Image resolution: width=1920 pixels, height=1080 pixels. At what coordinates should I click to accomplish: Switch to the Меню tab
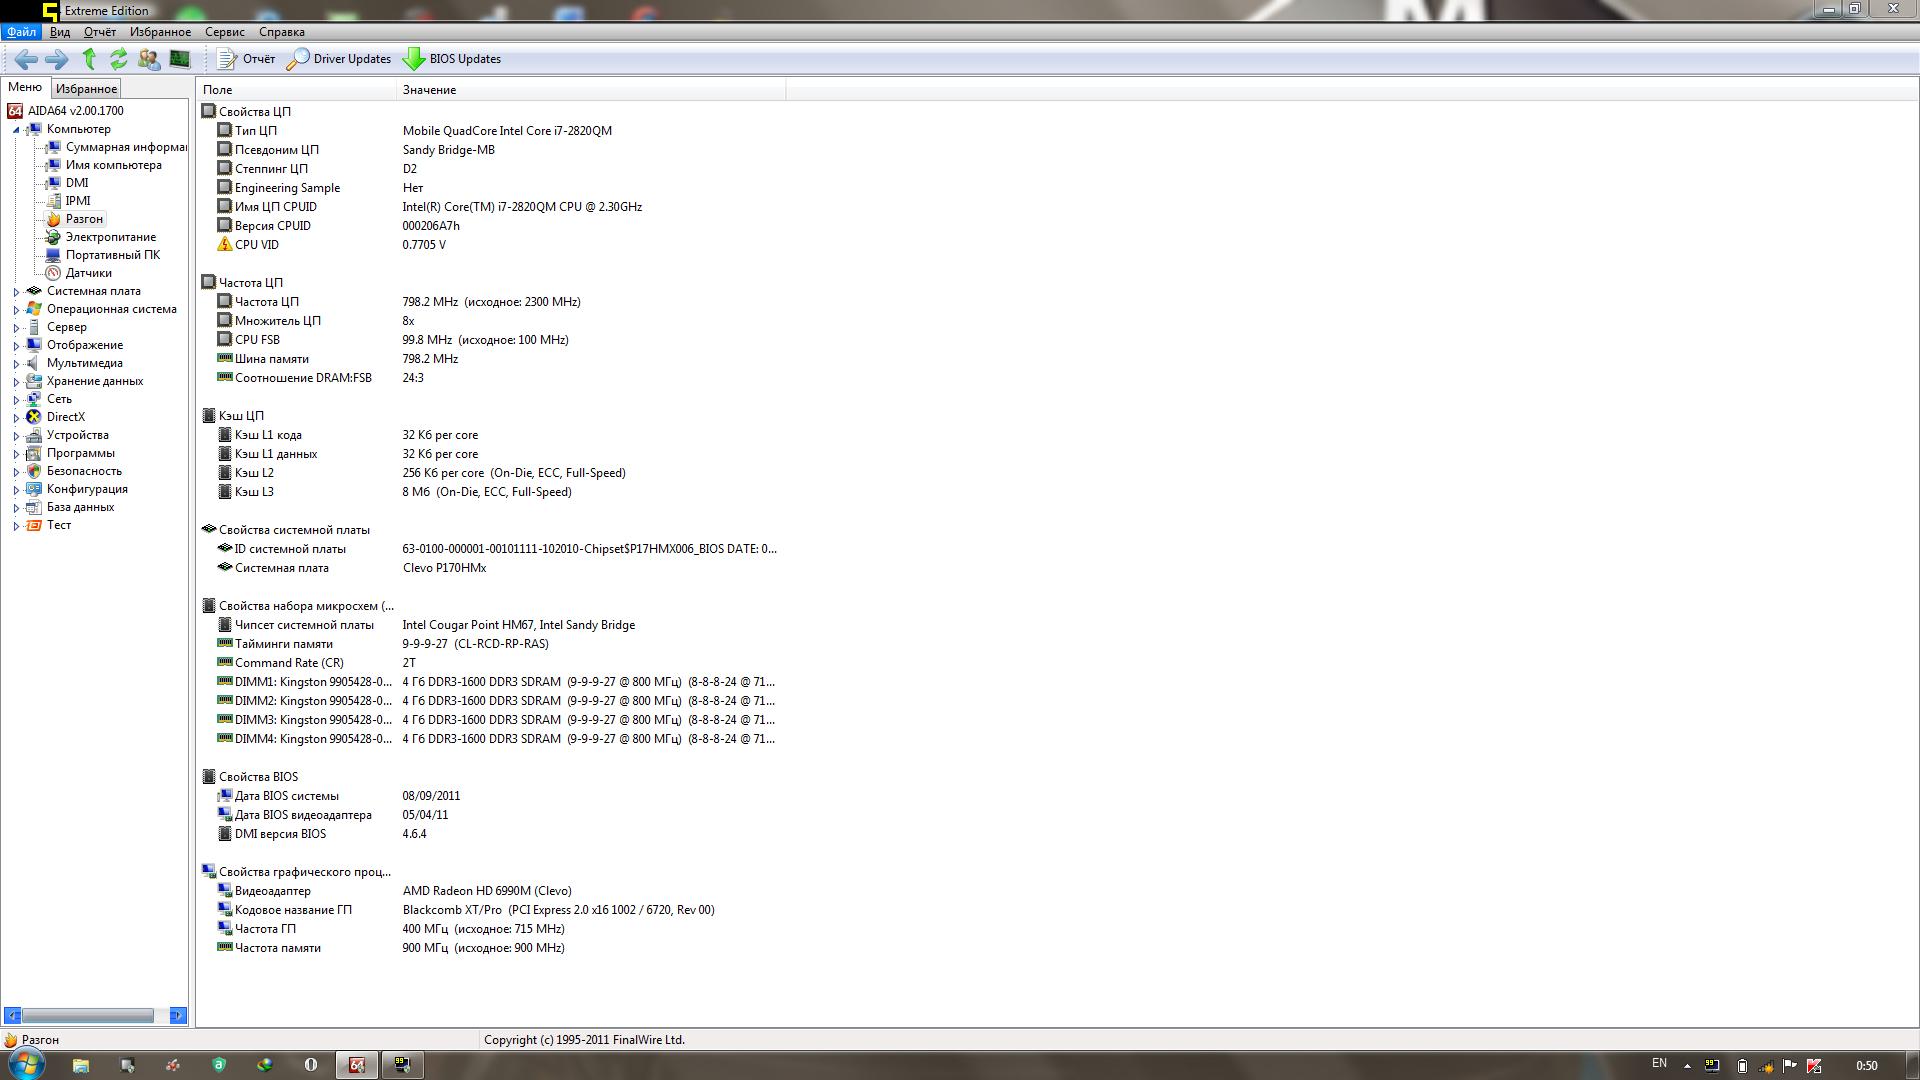[x=25, y=88]
